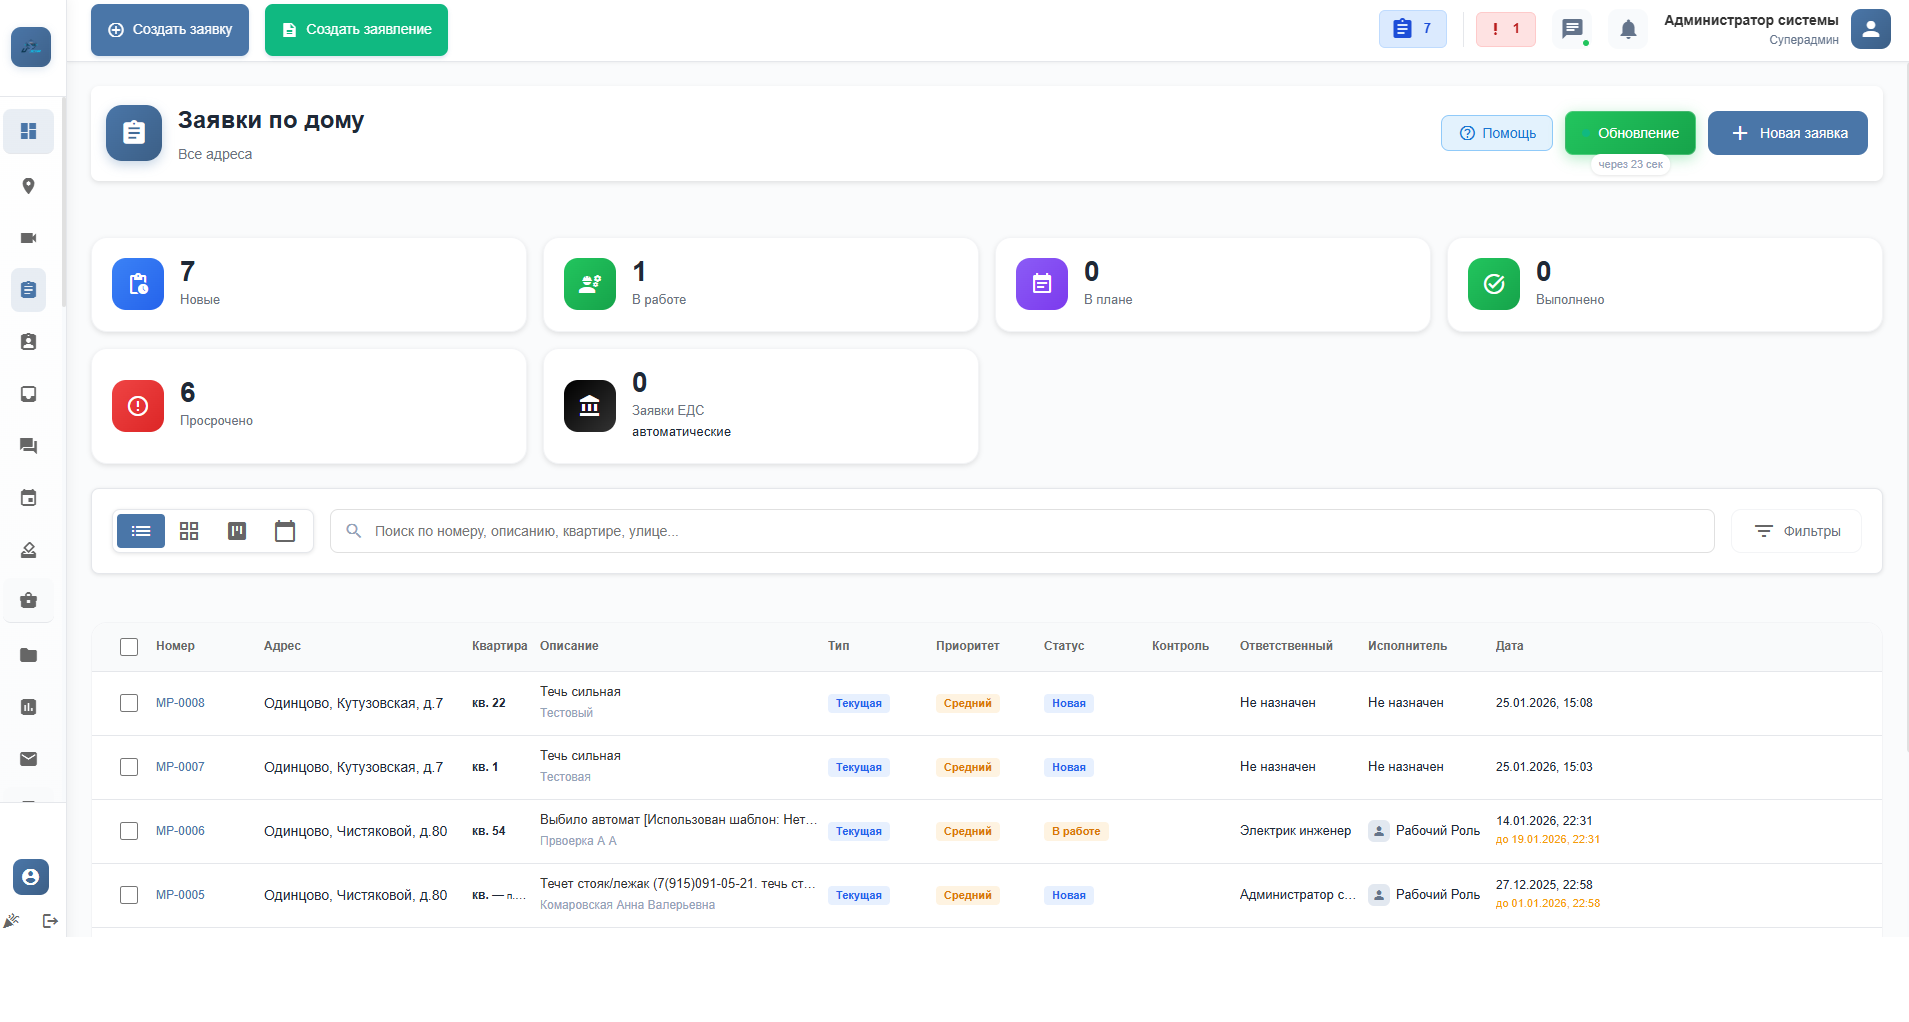Switch to grid view layout
Image resolution: width=1909 pixels, height=1022 pixels.
pyautogui.click(x=189, y=531)
